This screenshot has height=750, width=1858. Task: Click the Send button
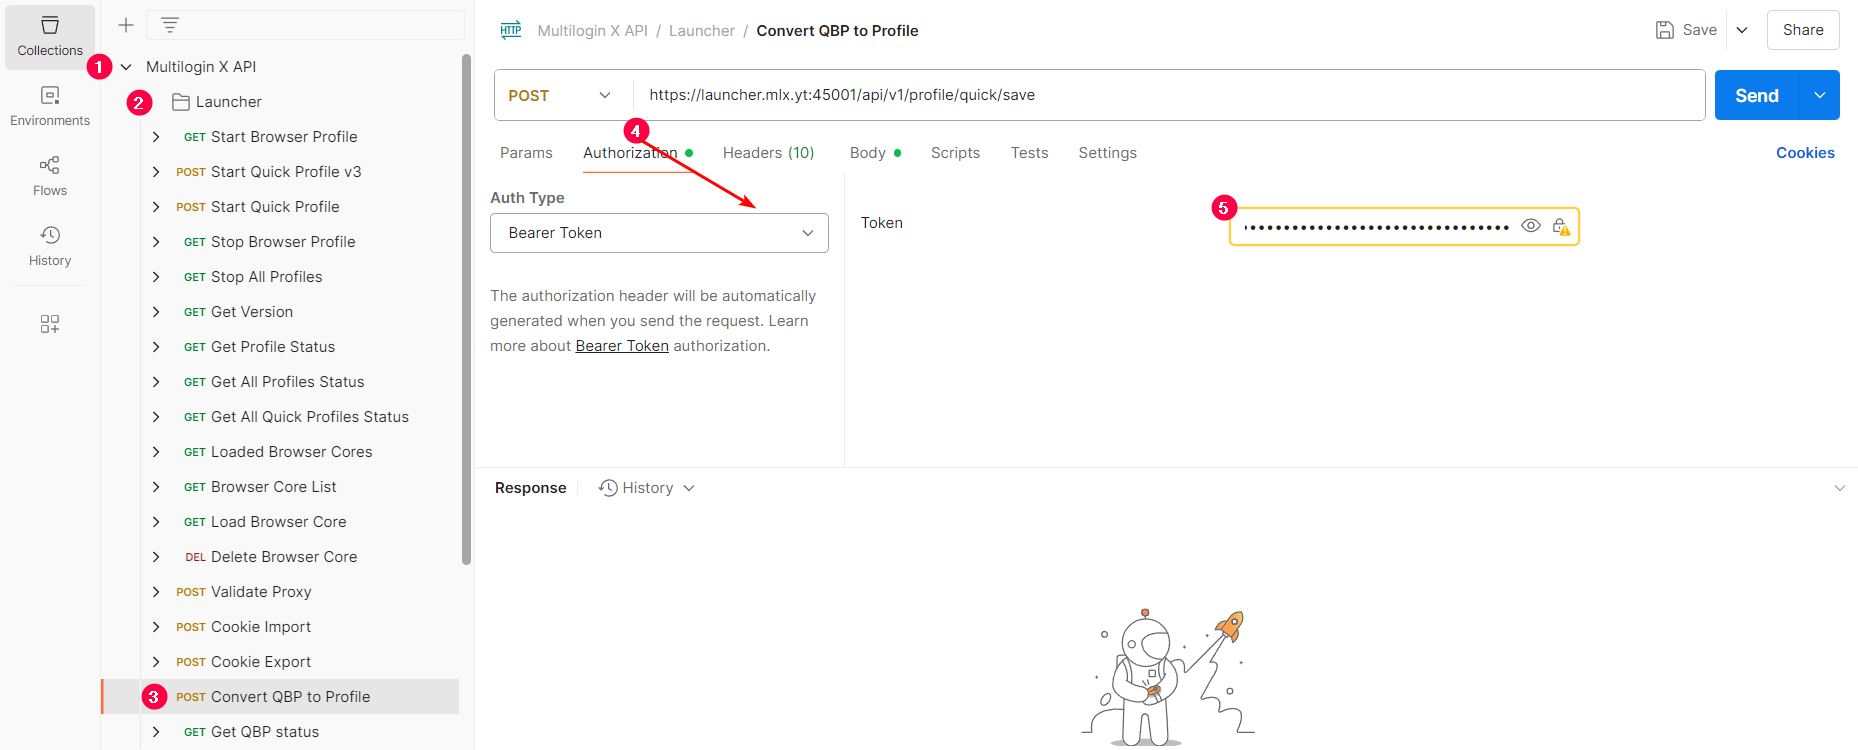pyautogui.click(x=1757, y=95)
